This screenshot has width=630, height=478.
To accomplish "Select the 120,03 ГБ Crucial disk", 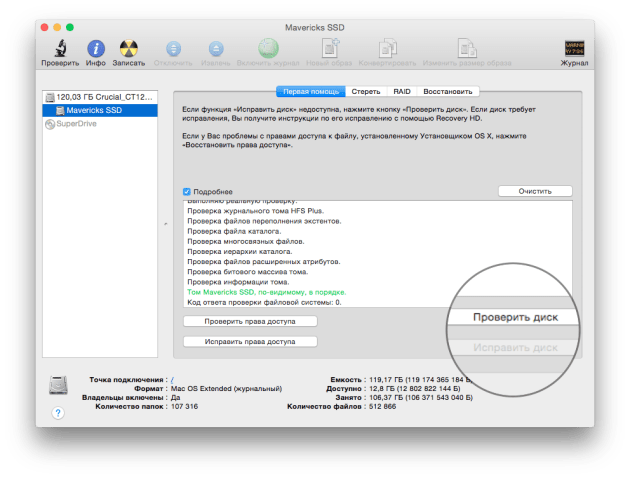I will click(100, 97).
